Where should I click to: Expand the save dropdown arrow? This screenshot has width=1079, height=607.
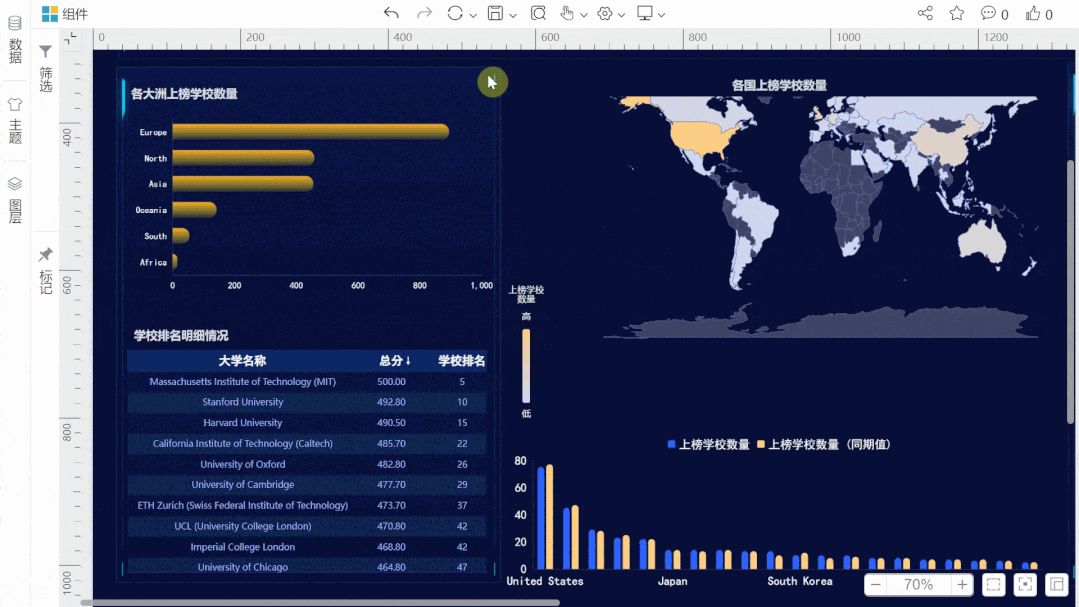pos(513,15)
